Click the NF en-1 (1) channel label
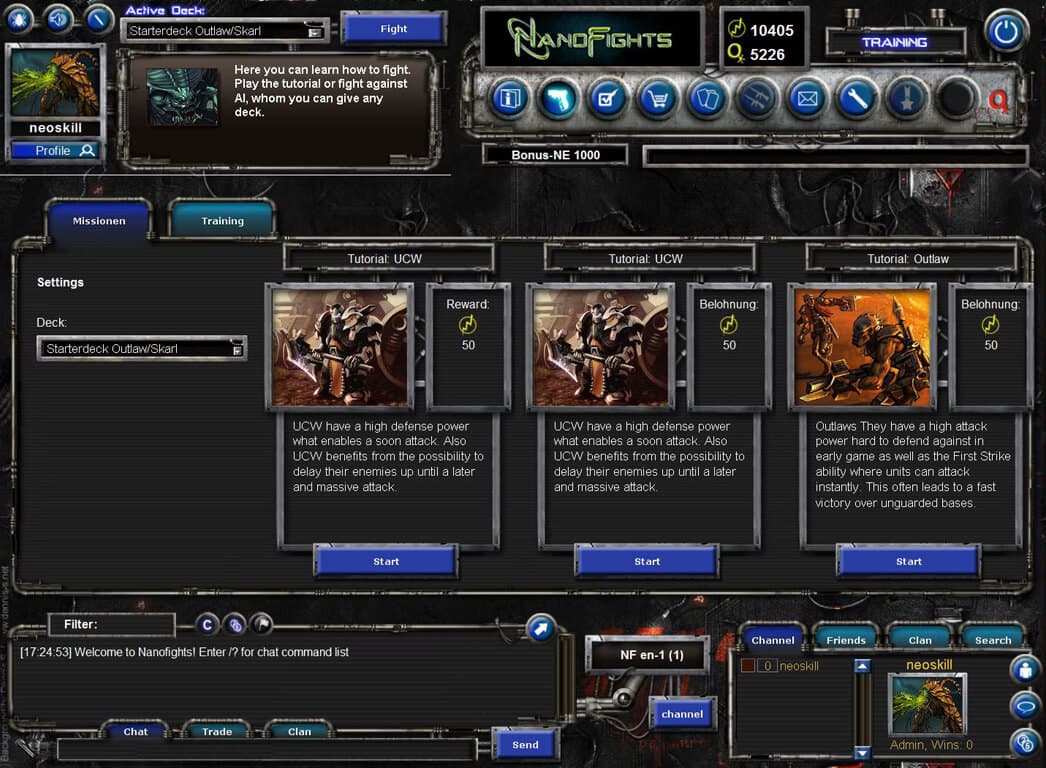1046x768 pixels. coord(652,655)
